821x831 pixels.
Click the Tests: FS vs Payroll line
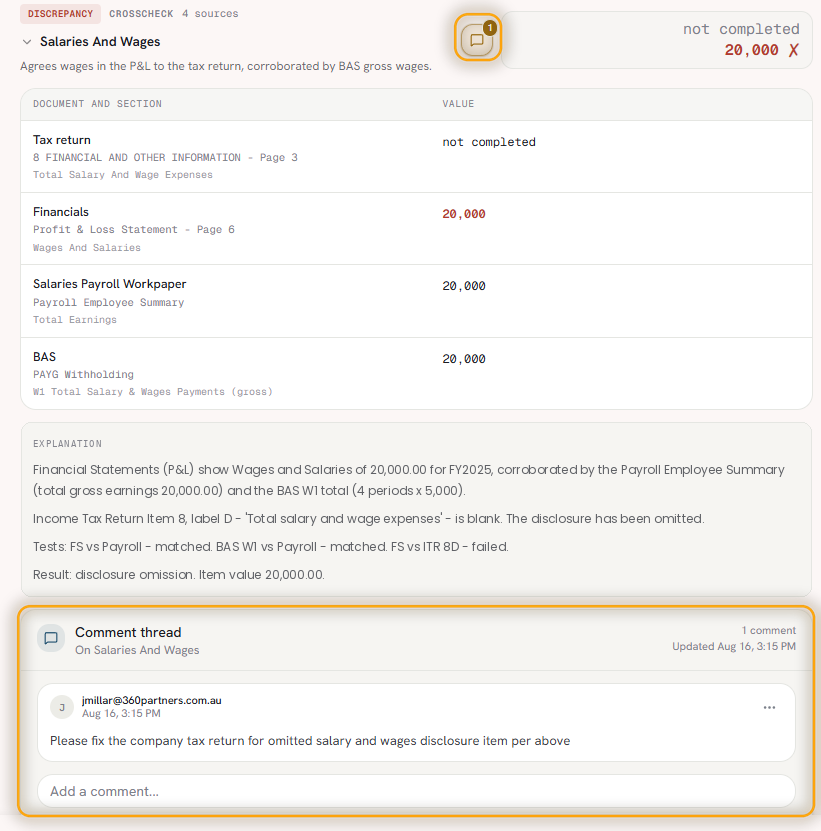(x=270, y=546)
